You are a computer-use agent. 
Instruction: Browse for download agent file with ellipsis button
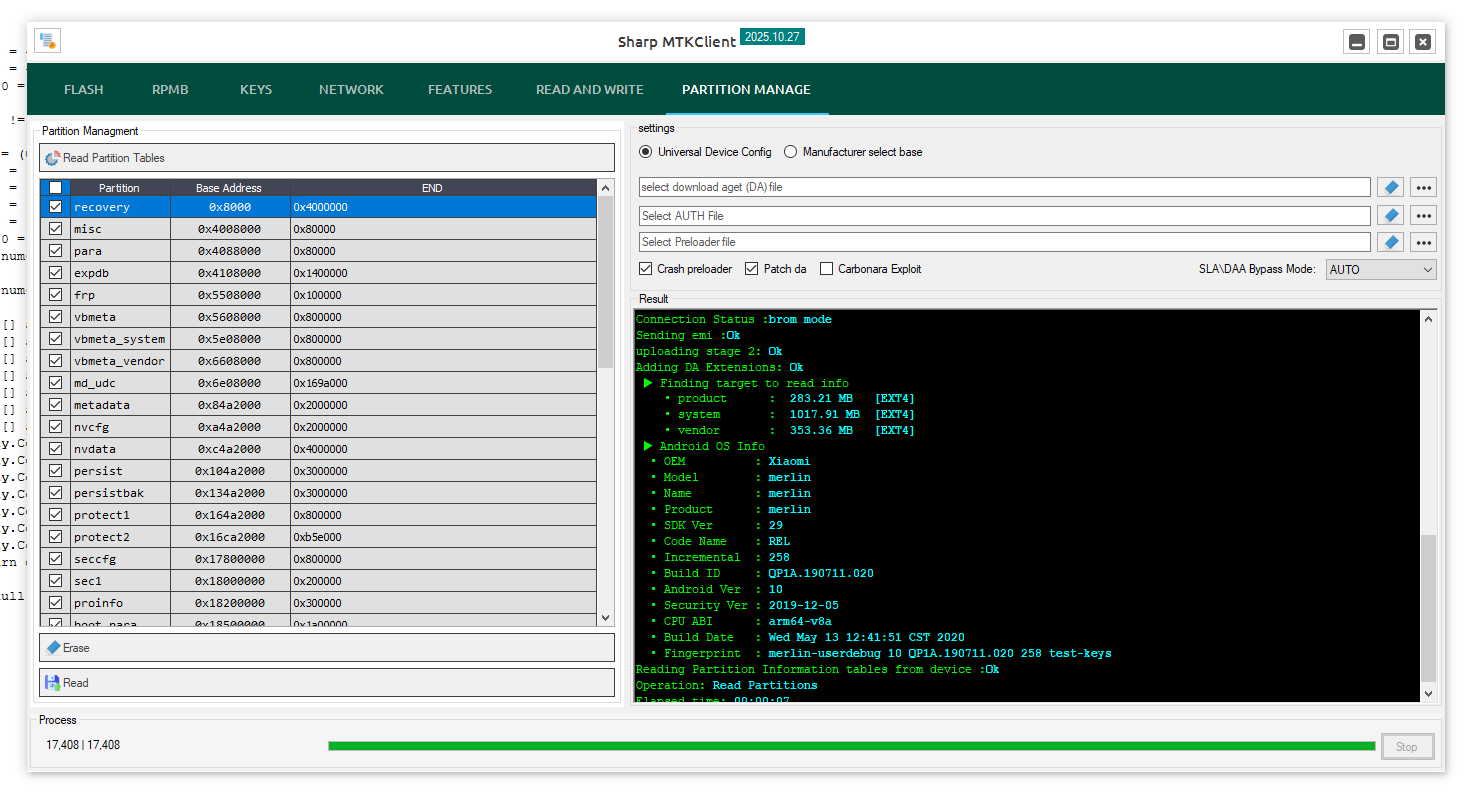click(x=1423, y=188)
